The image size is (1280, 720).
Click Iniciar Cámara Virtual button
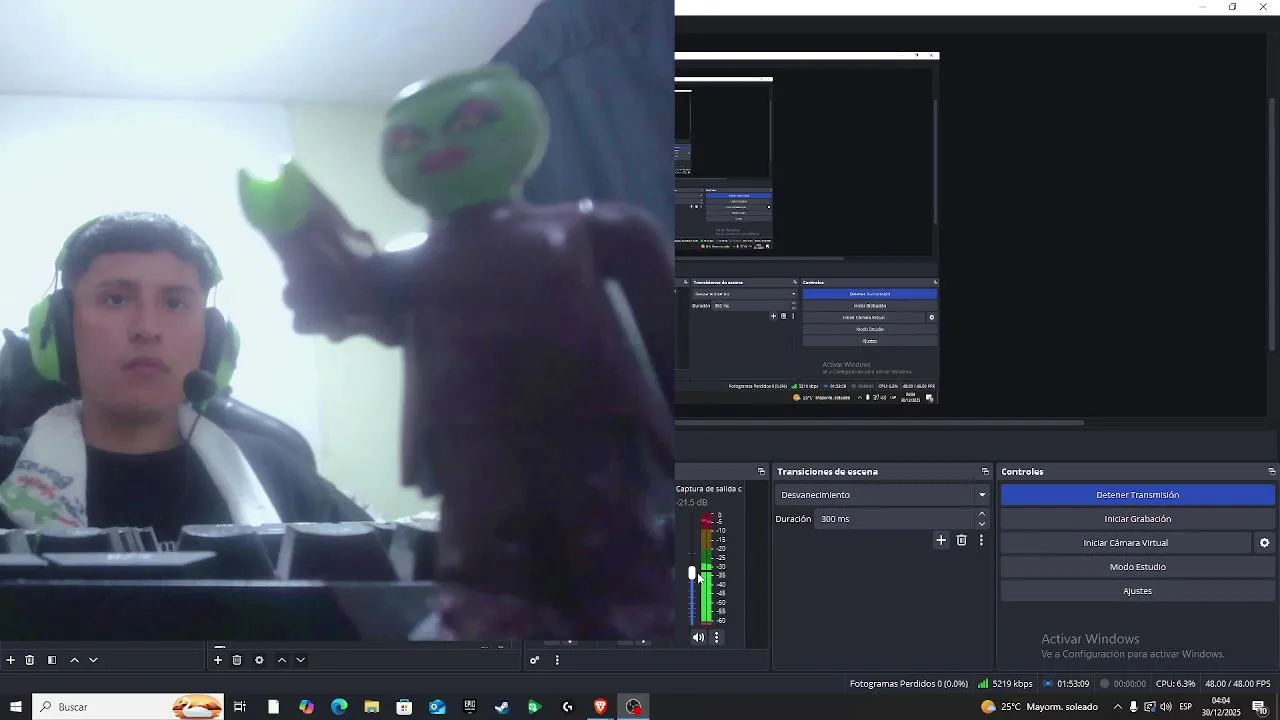(1126, 543)
